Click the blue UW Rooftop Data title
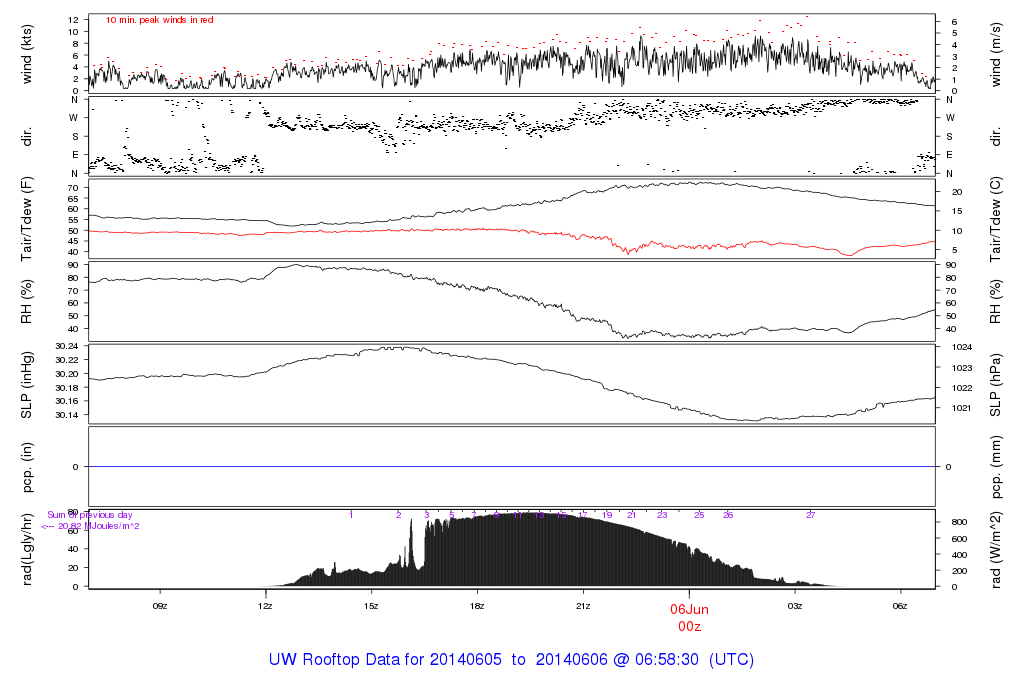Viewport: 1024px width, 700px height. 511,660
